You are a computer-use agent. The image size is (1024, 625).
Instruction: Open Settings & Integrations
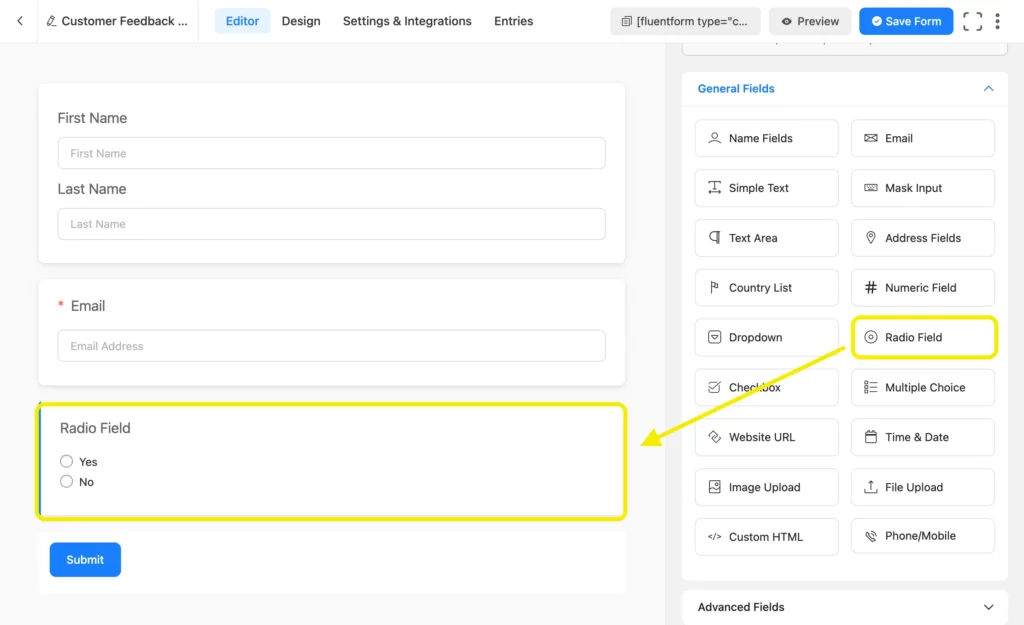[x=406, y=20]
